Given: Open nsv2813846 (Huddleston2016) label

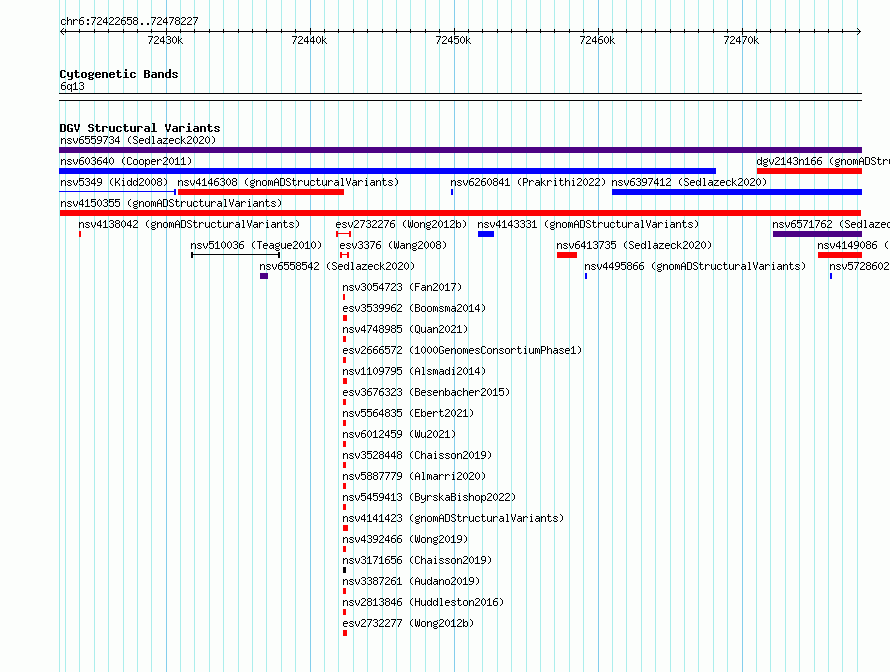Looking at the screenshot, I should tap(423, 602).
